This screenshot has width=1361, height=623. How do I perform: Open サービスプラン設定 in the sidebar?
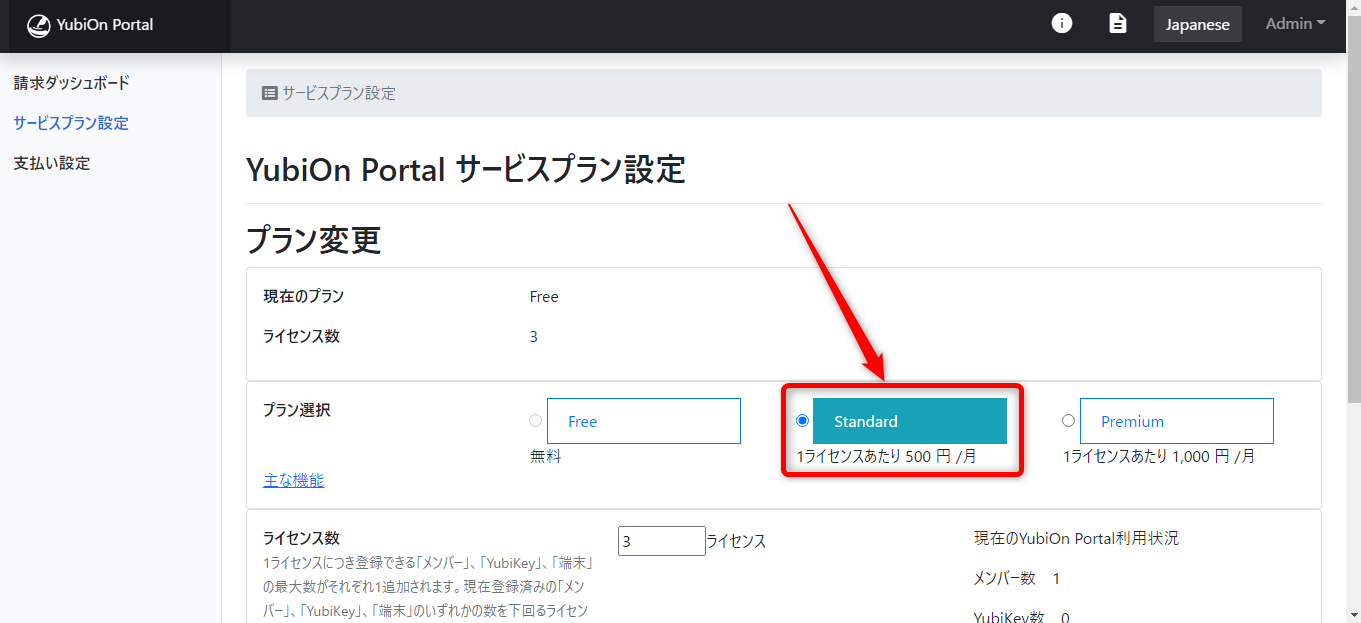[71, 123]
